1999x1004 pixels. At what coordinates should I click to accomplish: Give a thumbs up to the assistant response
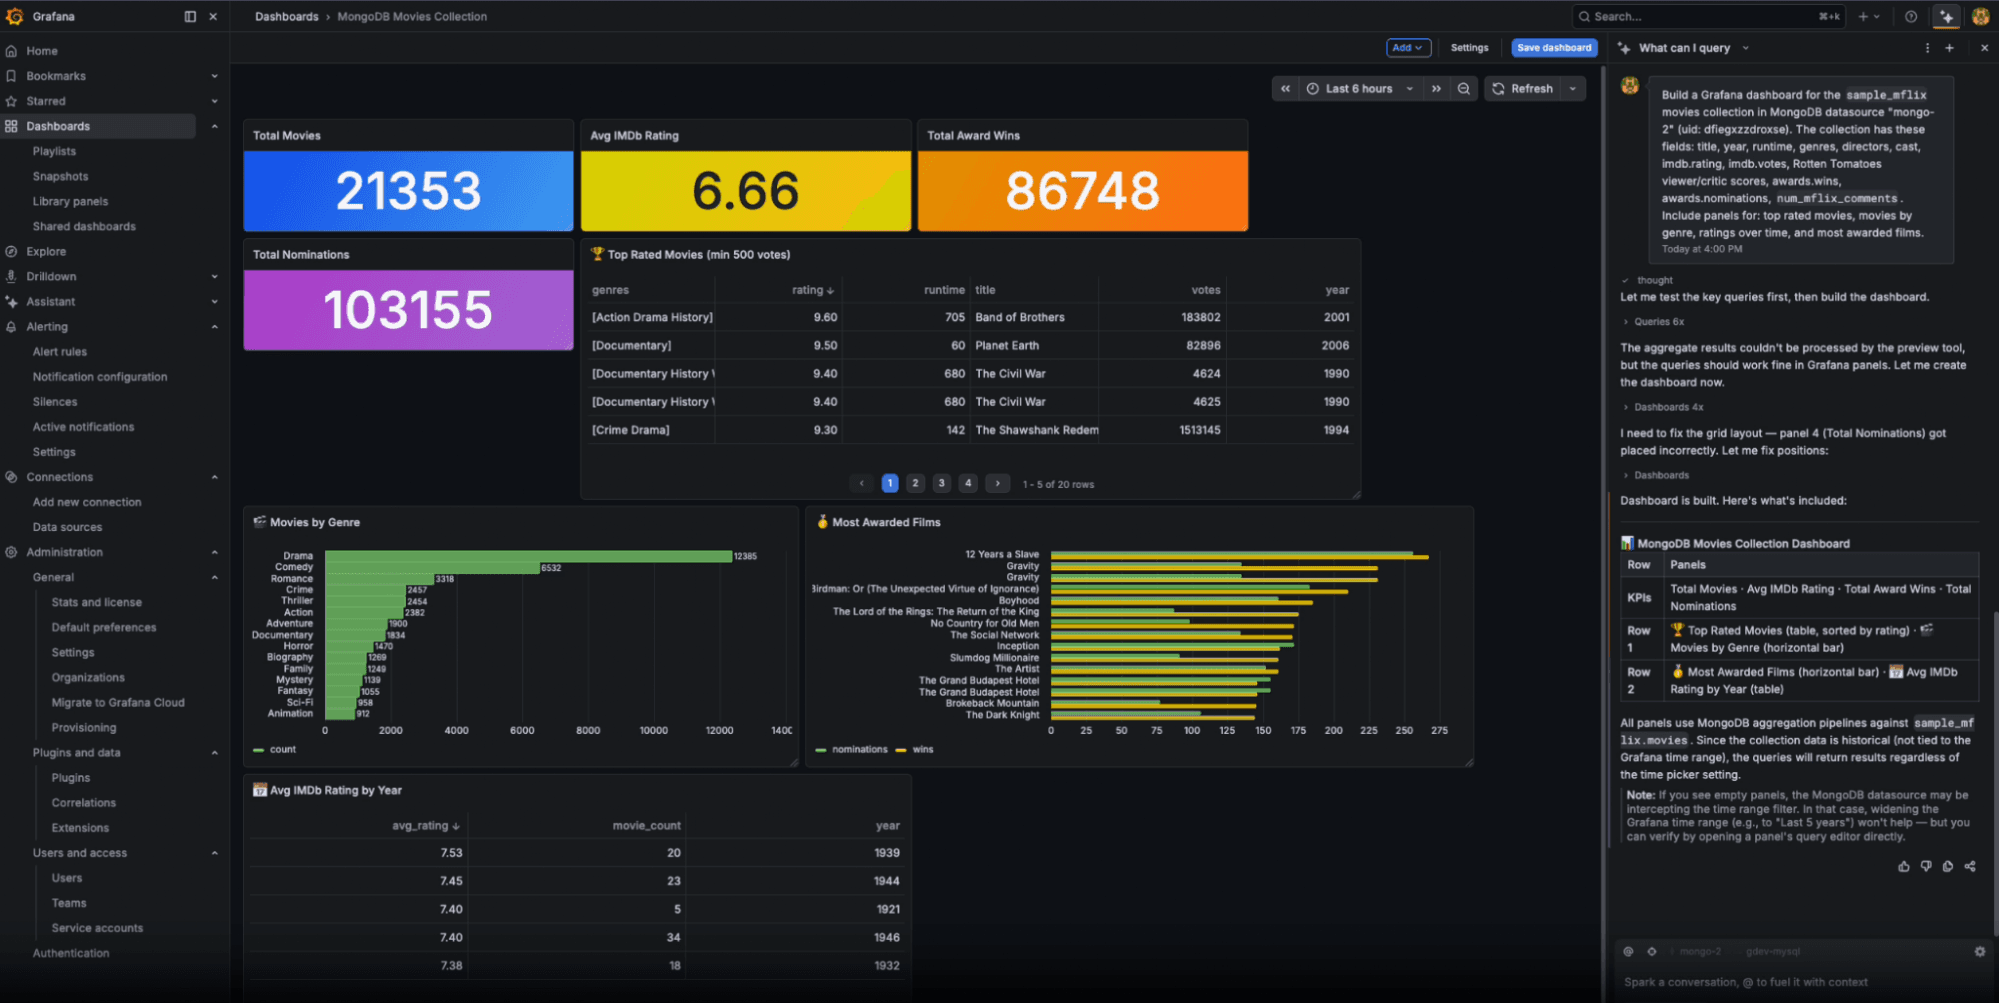(1904, 867)
